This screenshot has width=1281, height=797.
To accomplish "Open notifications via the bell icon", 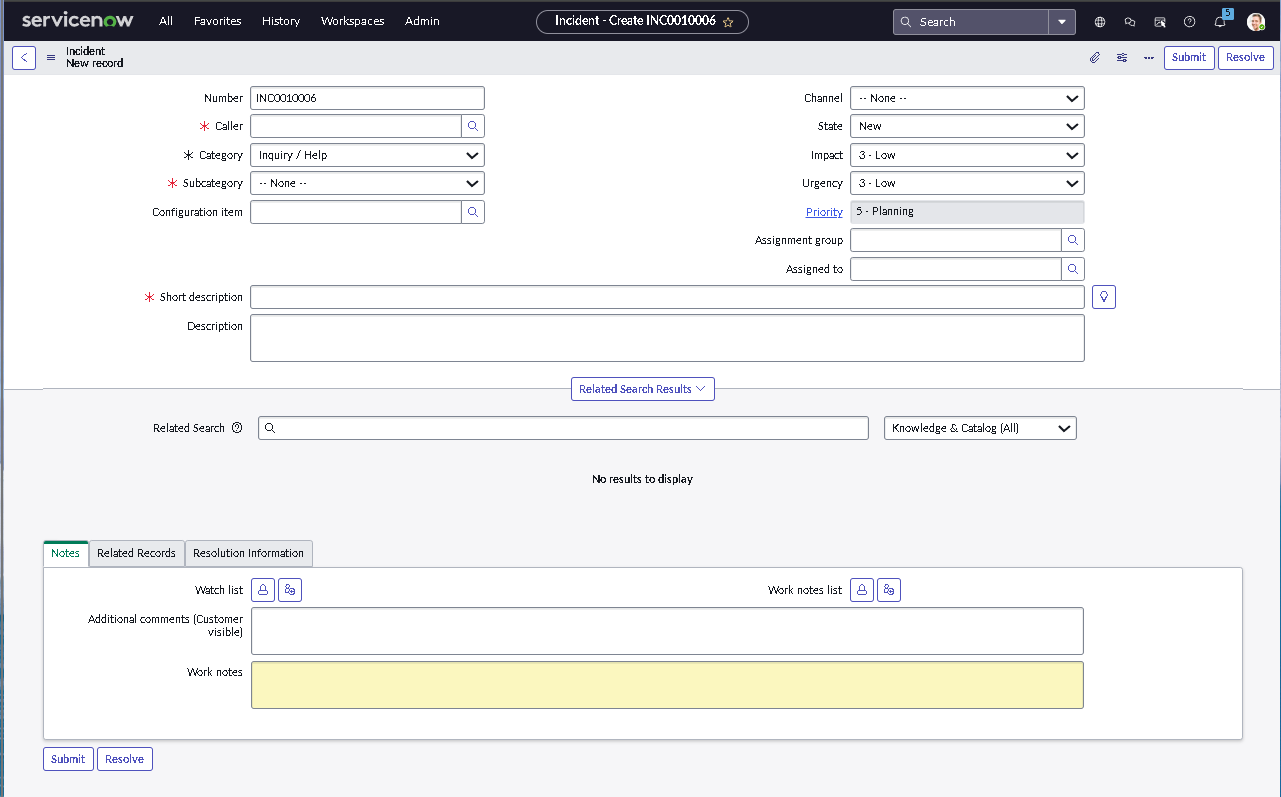I will [x=1219, y=21].
